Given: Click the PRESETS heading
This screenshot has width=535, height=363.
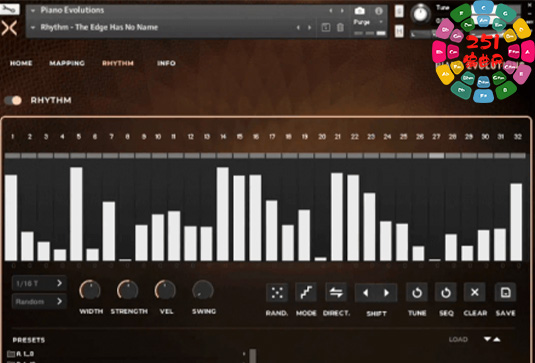Looking at the screenshot, I should [29, 340].
